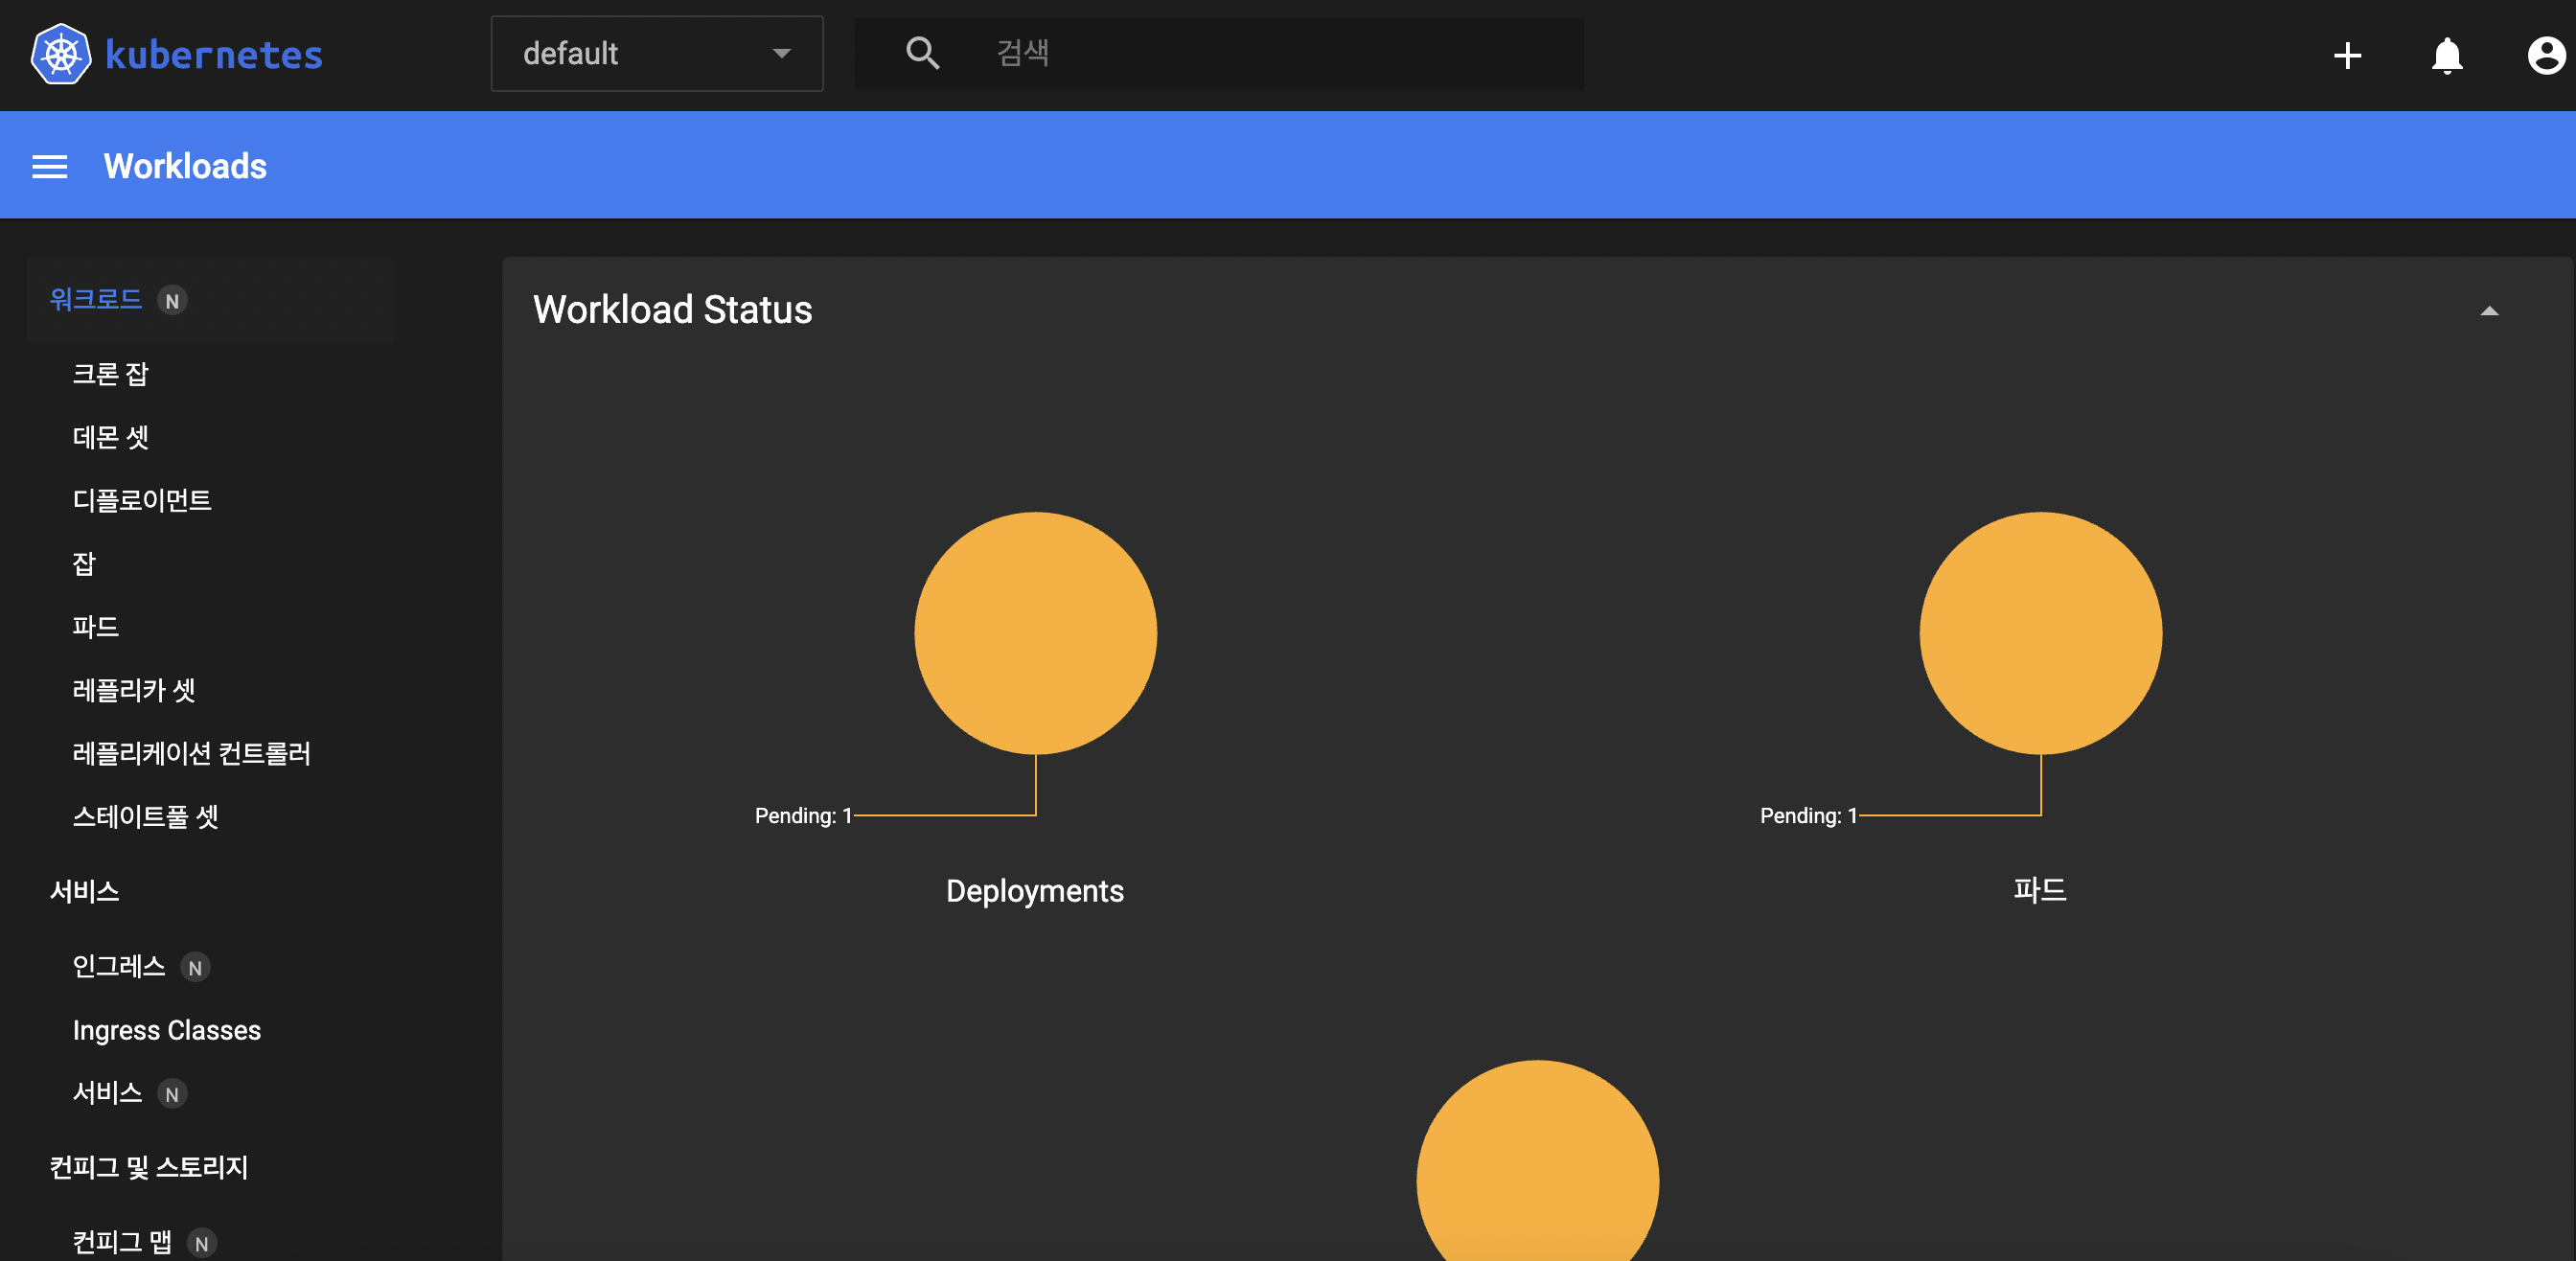The height and width of the screenshot is (1261, 2576).
Task: Open Ingress Classes in the sidebar
Action: point(167,1030)
